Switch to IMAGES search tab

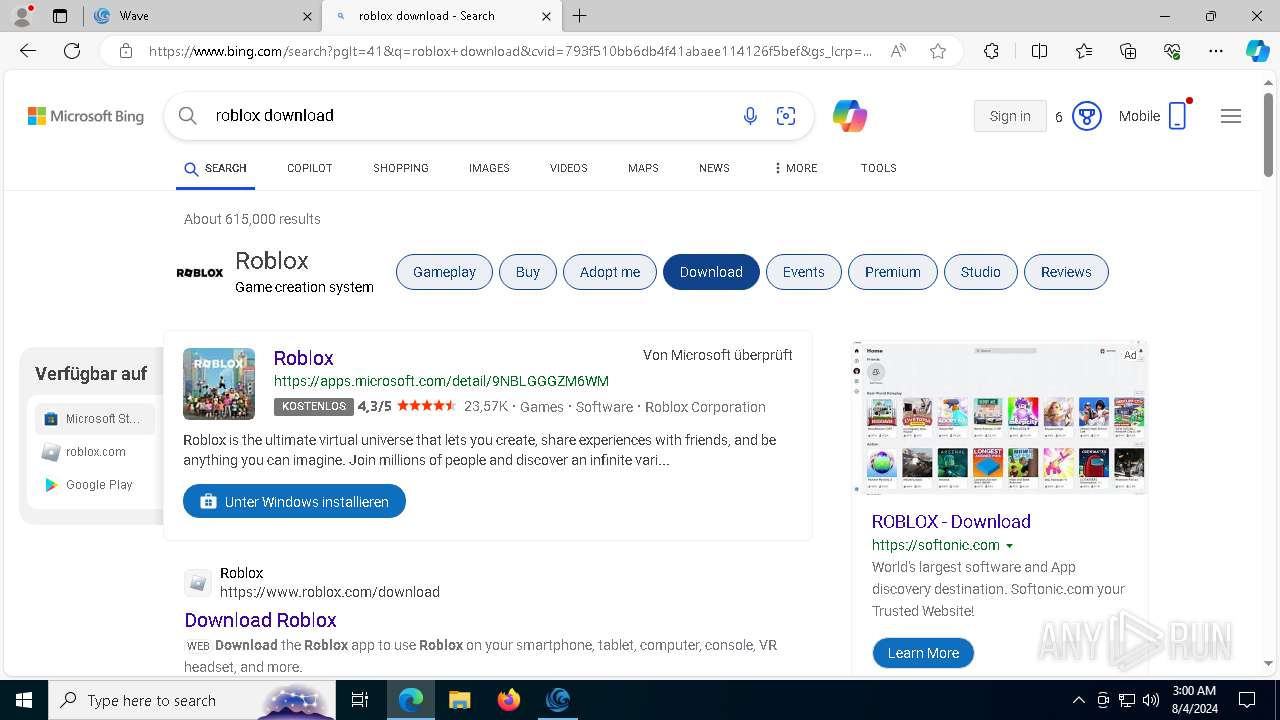489,168
